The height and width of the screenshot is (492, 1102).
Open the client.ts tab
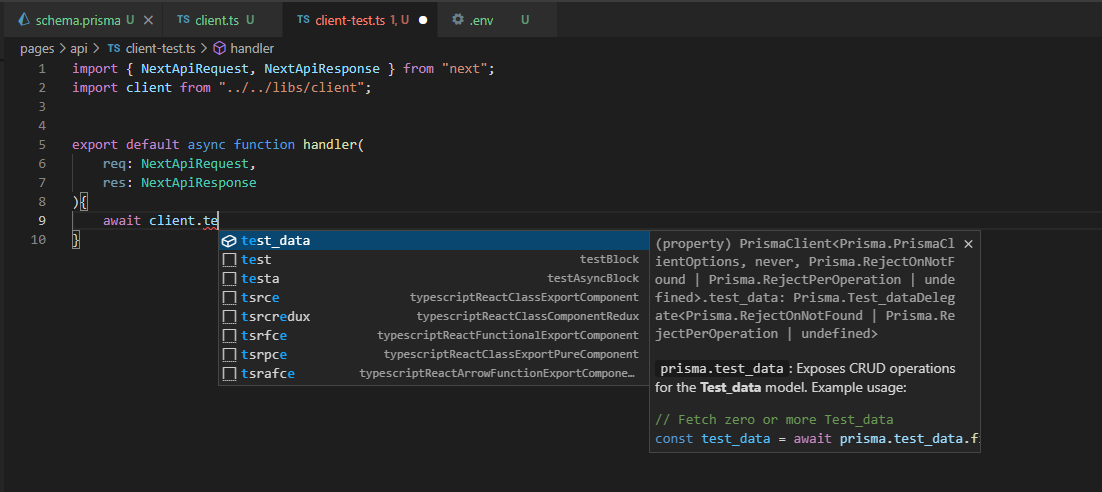click(x=216, y=20)
